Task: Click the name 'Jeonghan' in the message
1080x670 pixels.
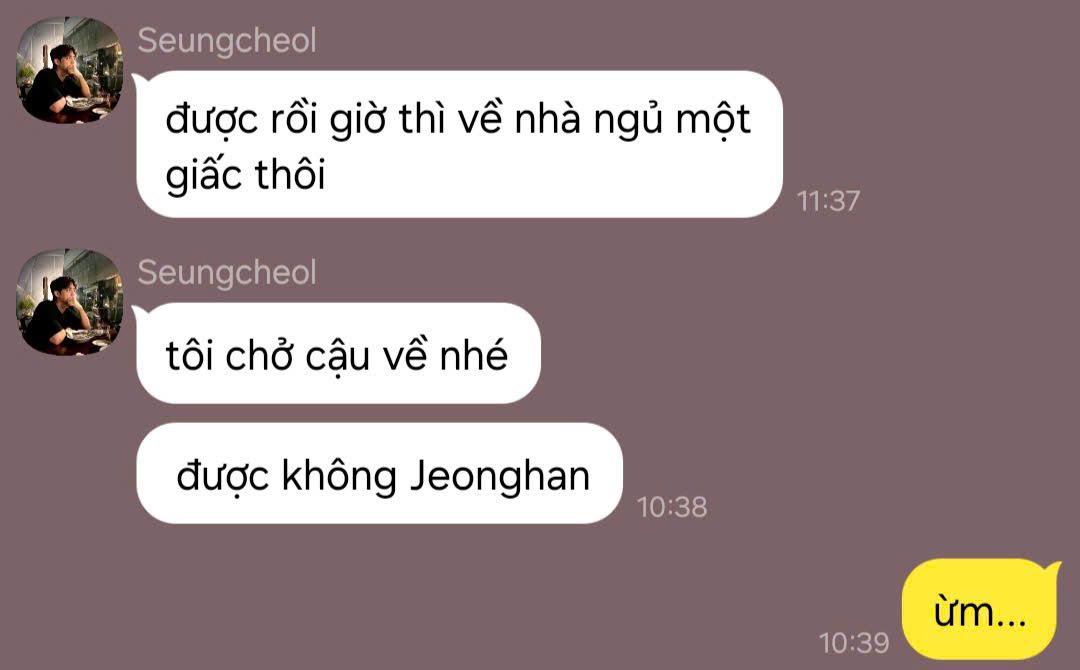Action: [500, 476]
